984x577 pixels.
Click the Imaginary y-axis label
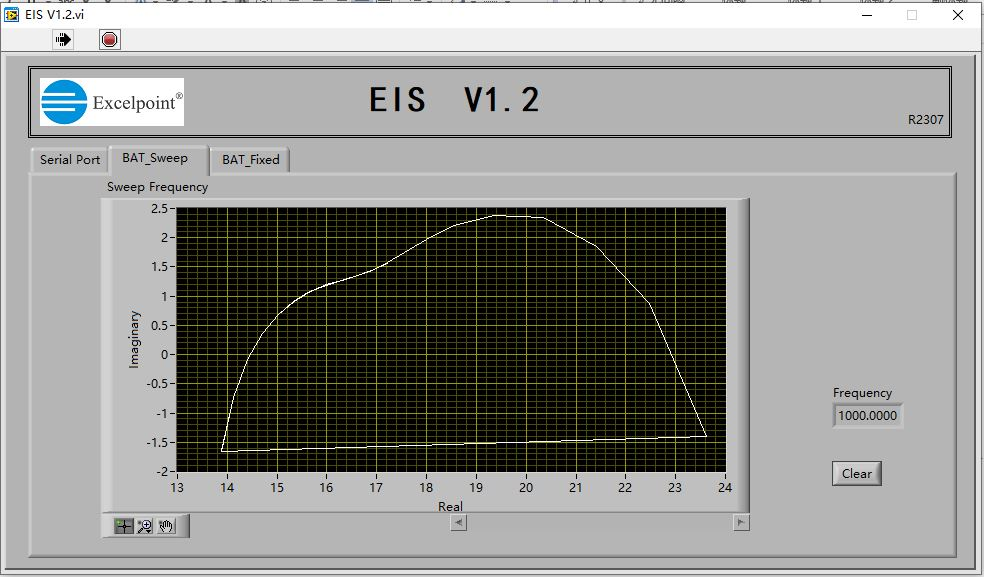135,340
